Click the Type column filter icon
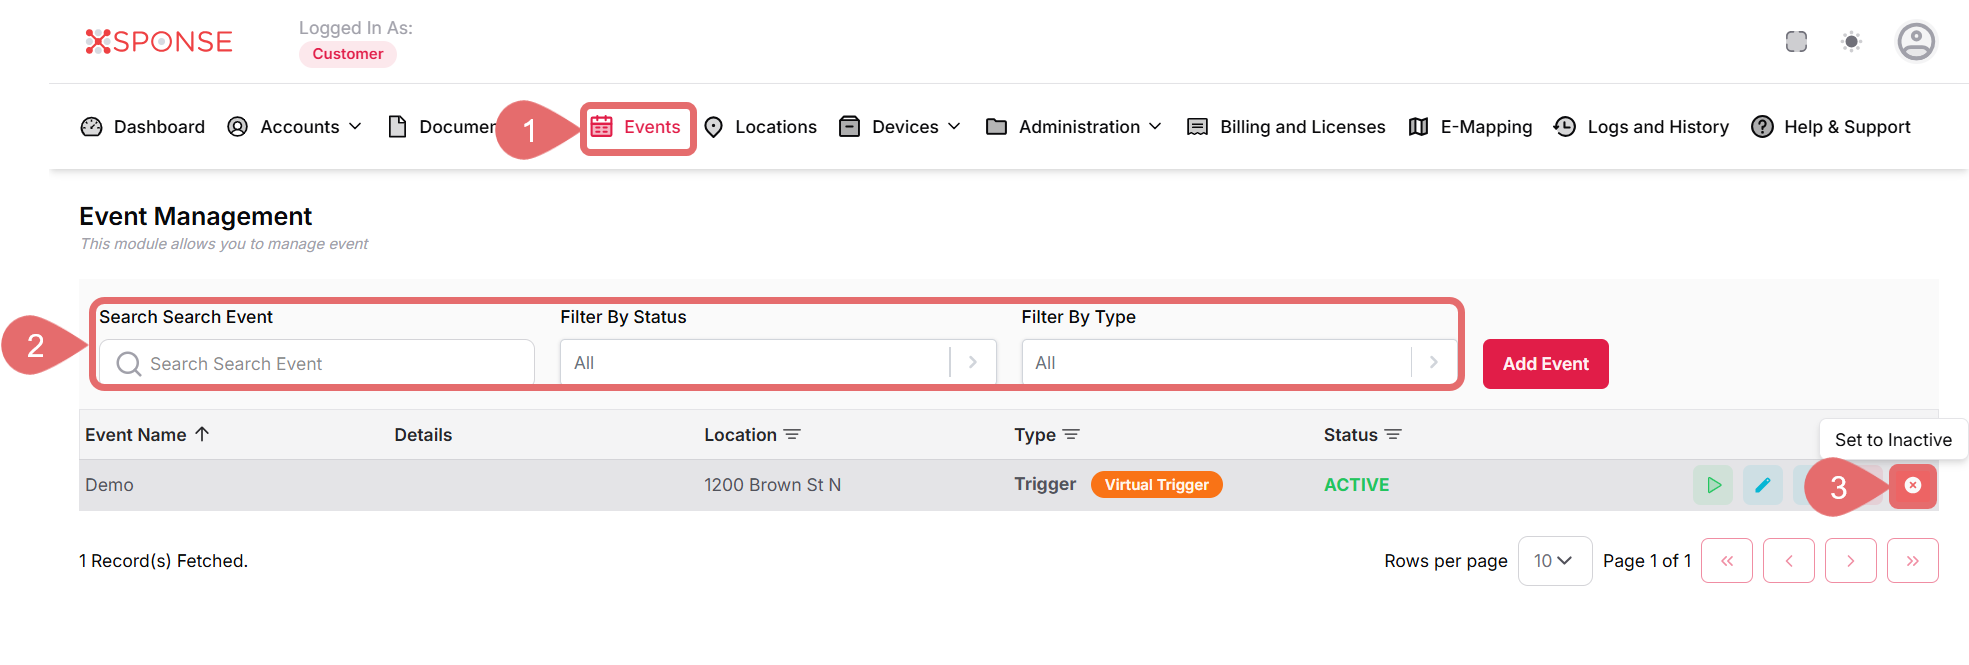The width and height of the screenshot is (1969, 665). click(x=1071, y=435)
